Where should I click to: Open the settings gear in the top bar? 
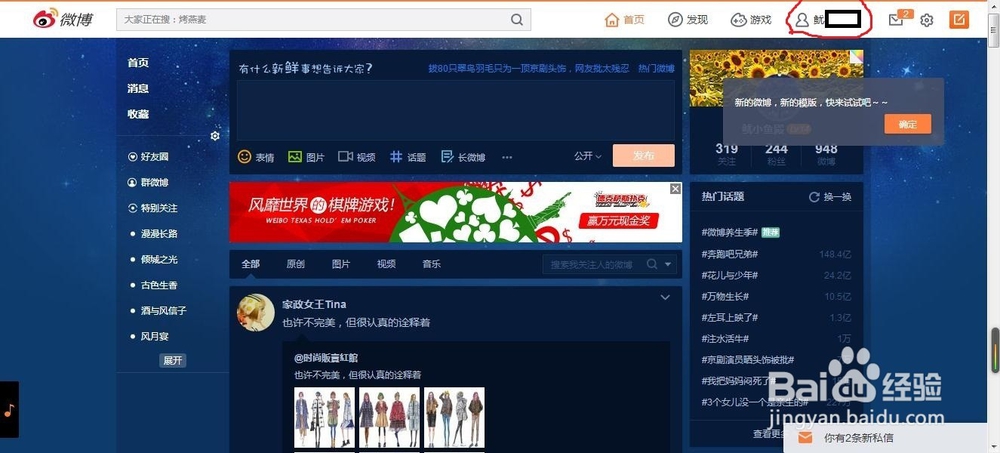927,20
